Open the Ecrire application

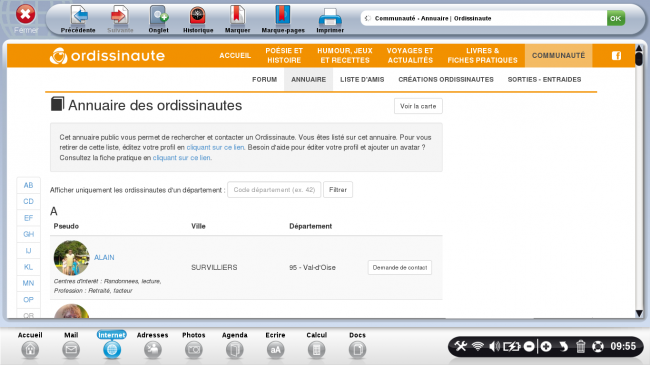pyautogui.click(x=275, y=345)
